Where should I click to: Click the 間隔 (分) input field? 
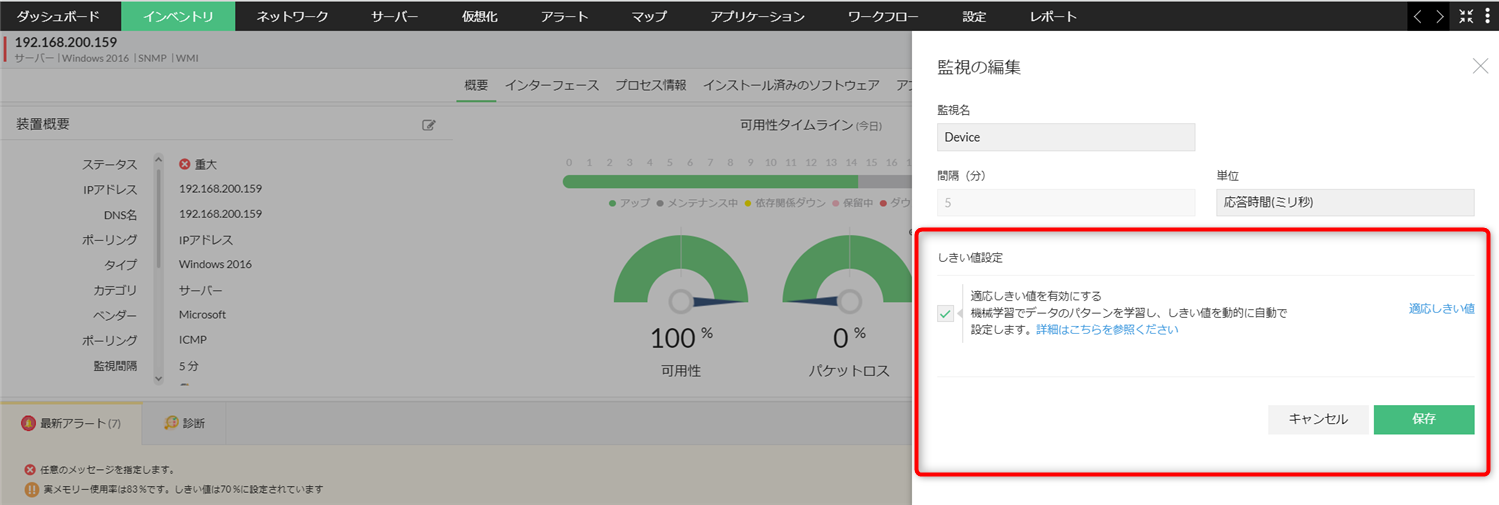click(x=1066, y=202)
